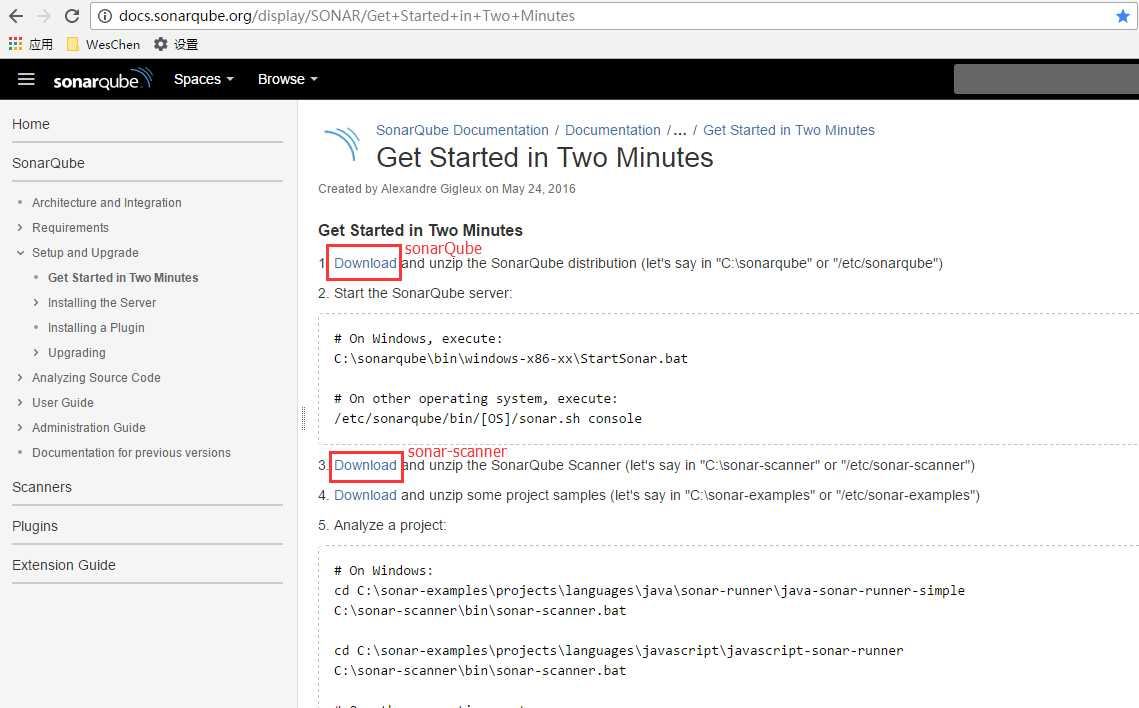Click the sidebar resize handle
The width and height of the screenshot is (1139, 708).
point(303,418)
